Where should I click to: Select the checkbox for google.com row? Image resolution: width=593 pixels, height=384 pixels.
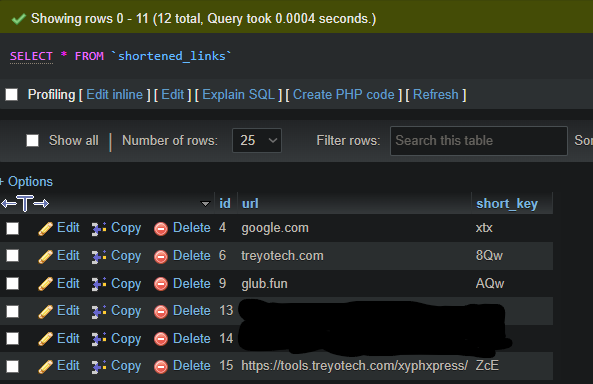pyautogui.click(x=12, y=228)
